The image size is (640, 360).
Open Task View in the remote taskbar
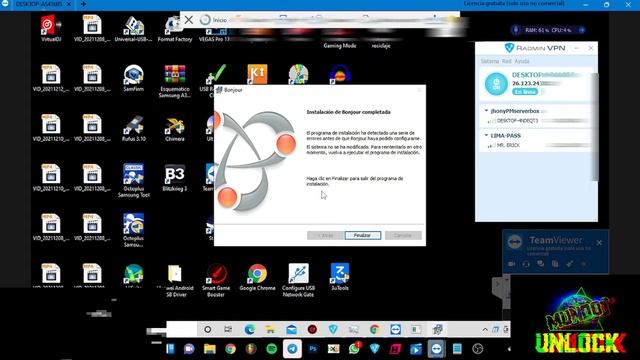228,329
